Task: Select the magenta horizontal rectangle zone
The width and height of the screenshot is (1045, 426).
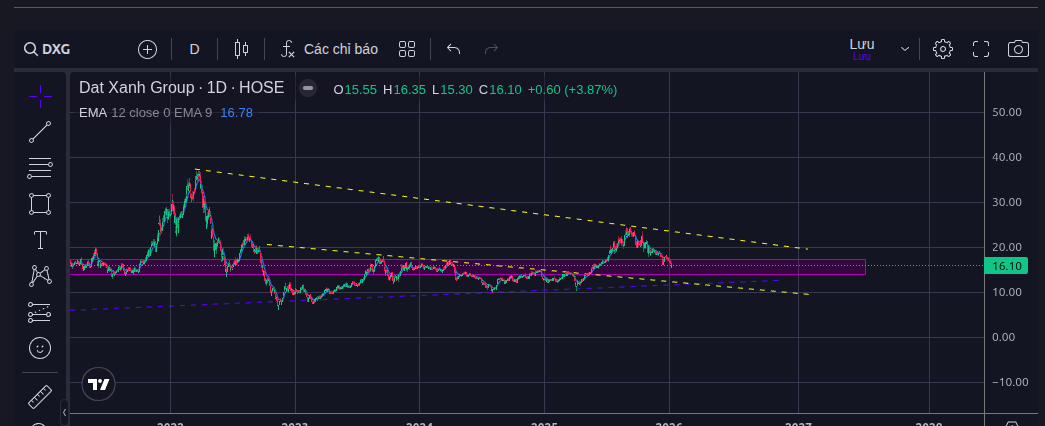Action: coord(467,267)
